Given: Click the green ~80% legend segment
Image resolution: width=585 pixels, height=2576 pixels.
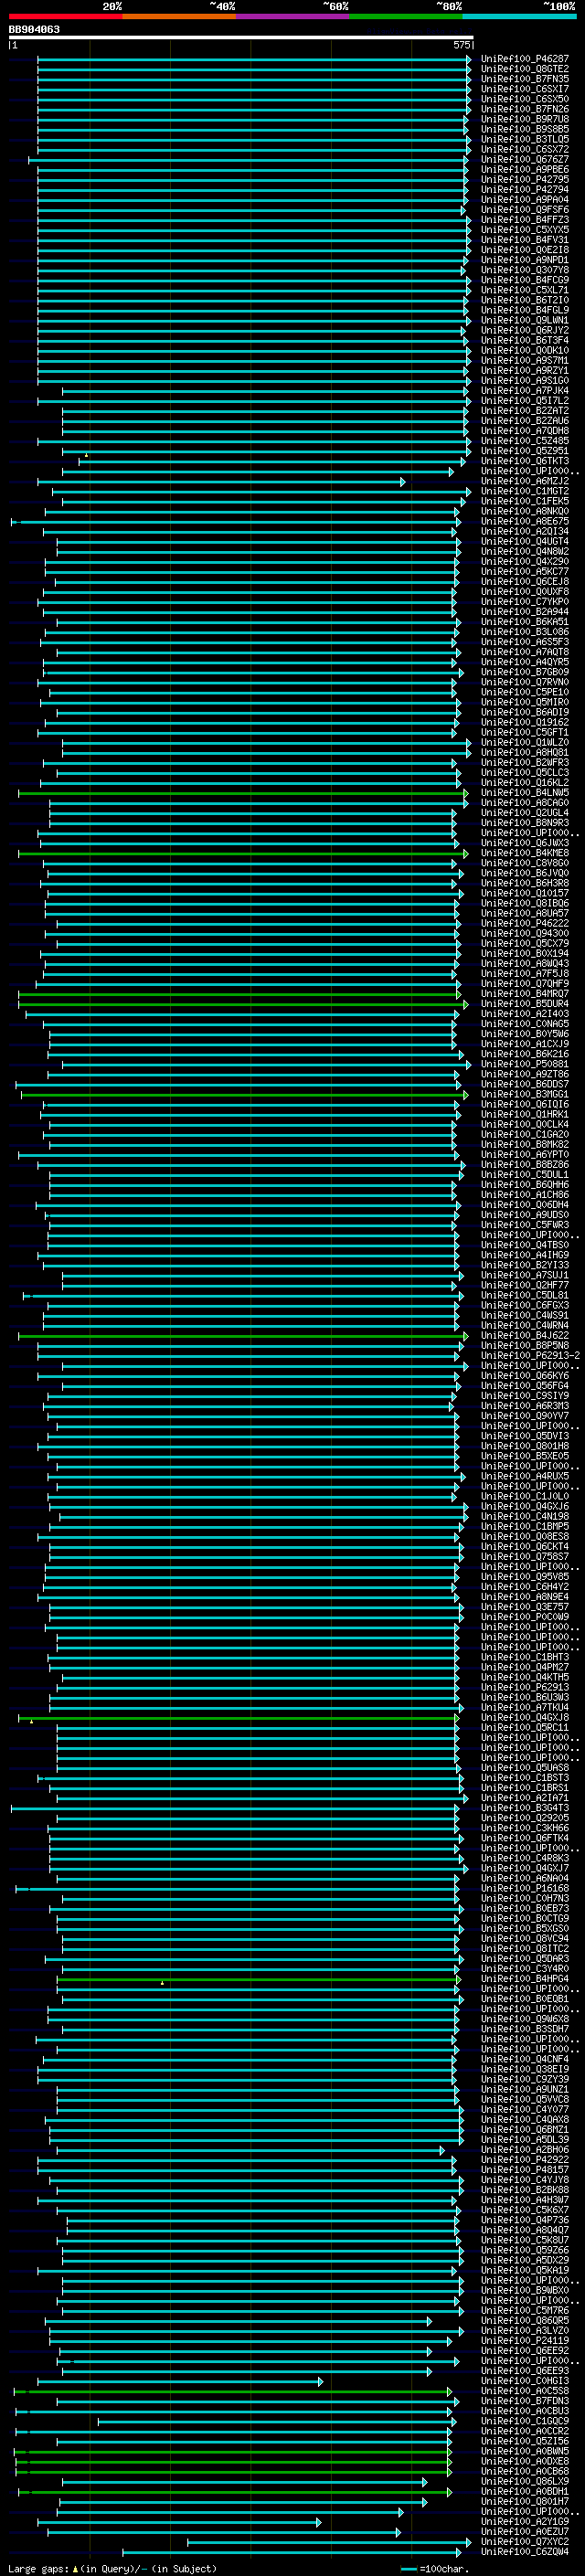Looking at the screenshot, I should pyautogui.click(x=406, y=17).
